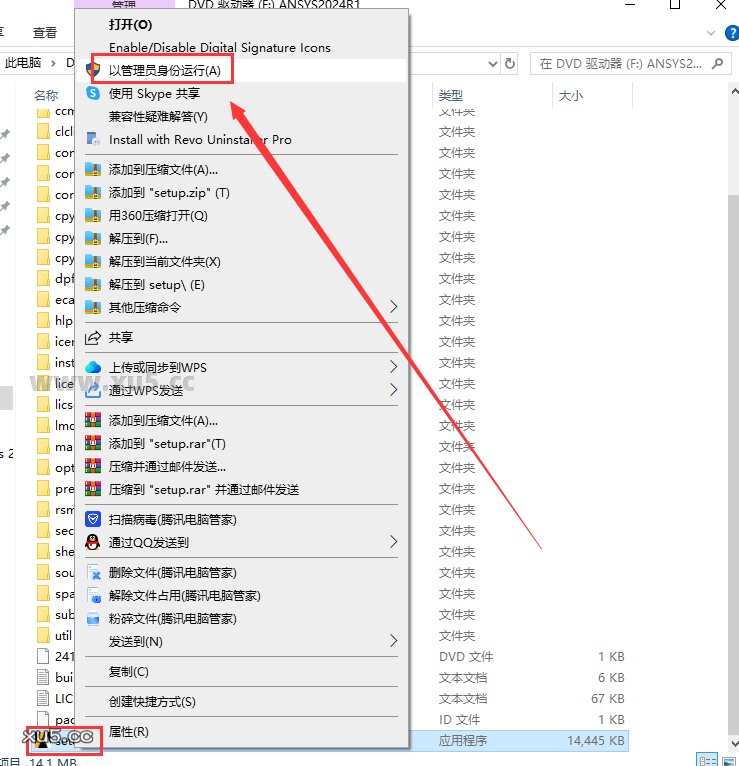Click the 6 KB size cell

[x=612, y=678]
